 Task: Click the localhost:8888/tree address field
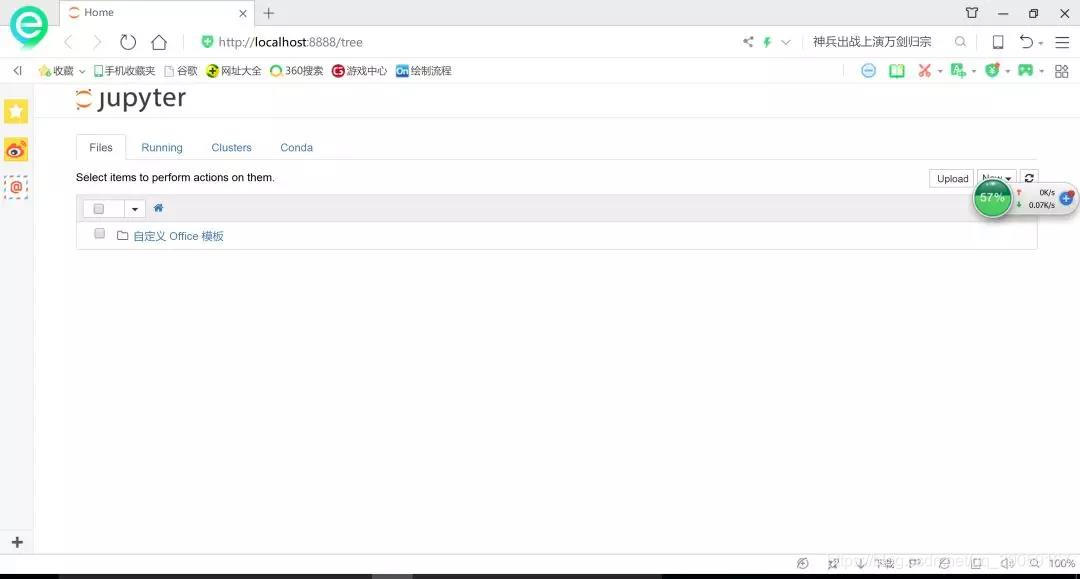tap(290, 42)
